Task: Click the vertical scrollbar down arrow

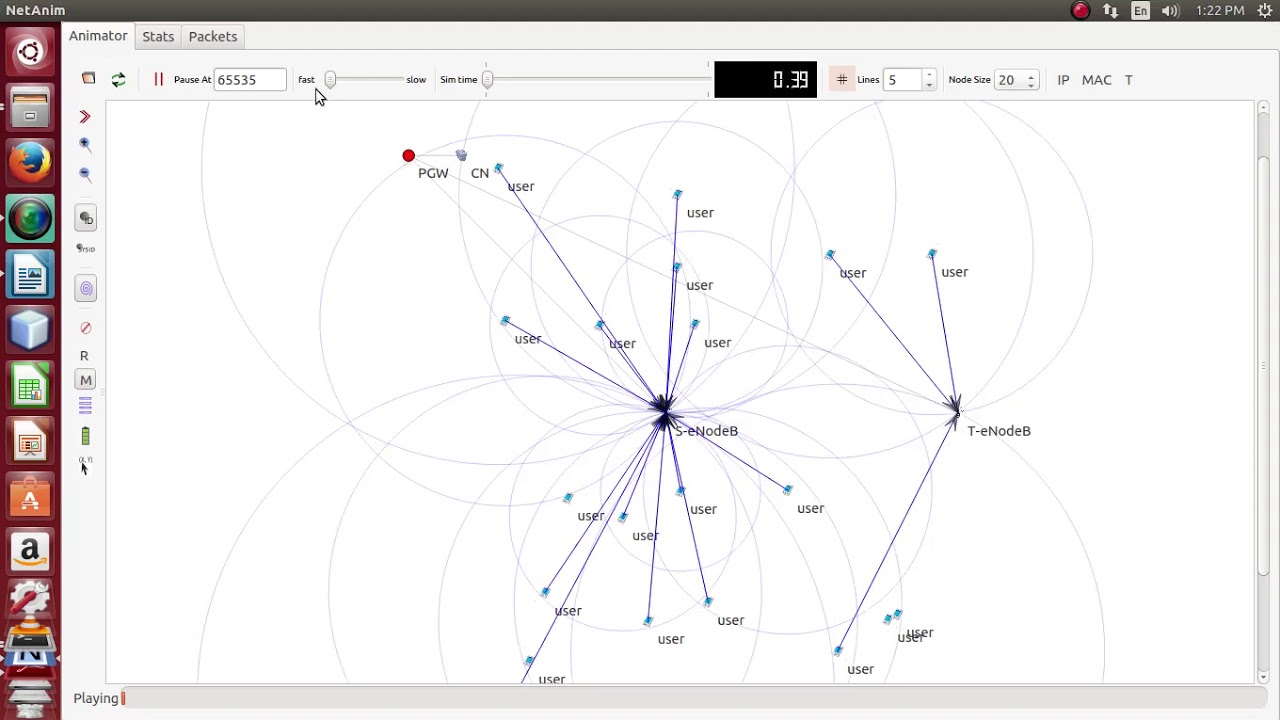Action: point(1263,677)
